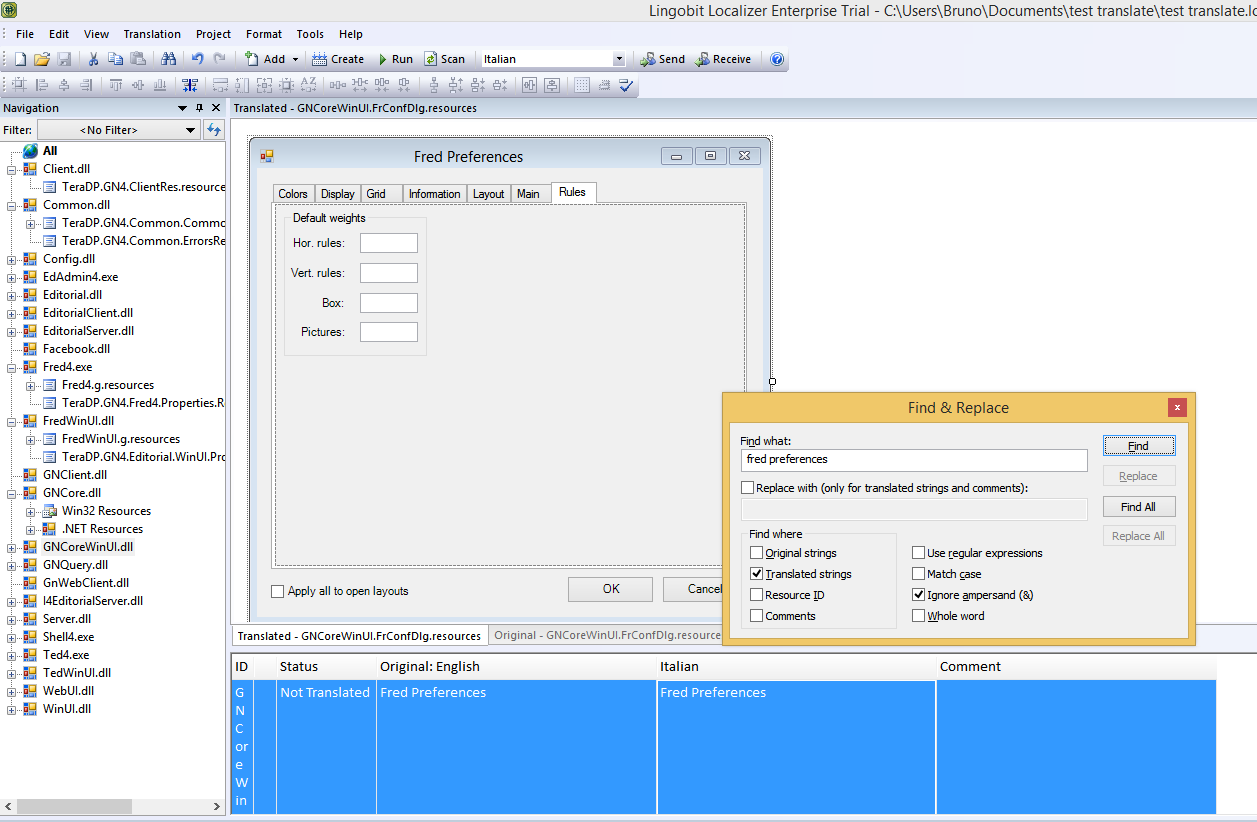
Task: Switch to the Colors tab in Fred Preferences
Action: [x=293, y=194]
